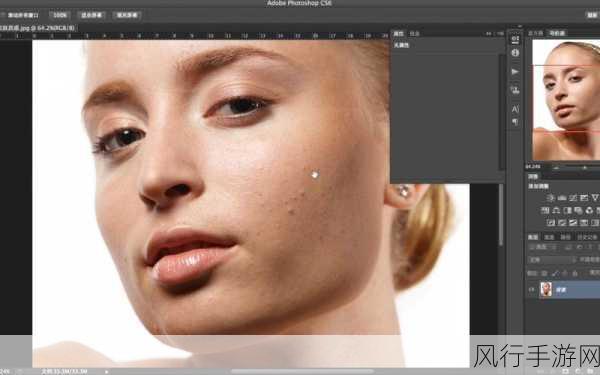Switch to the Info tab
600x375 pixels.
coord(414,34)
